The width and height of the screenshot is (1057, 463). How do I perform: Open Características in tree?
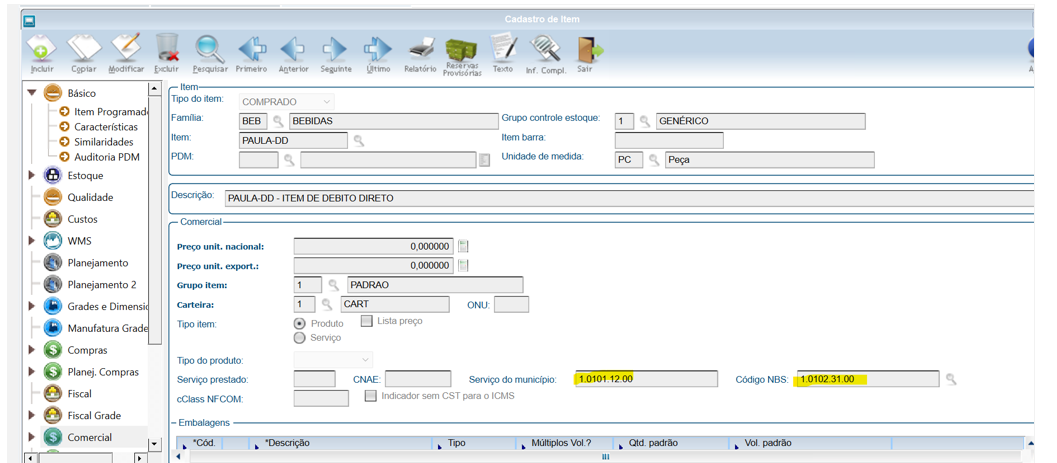point(106,127)
